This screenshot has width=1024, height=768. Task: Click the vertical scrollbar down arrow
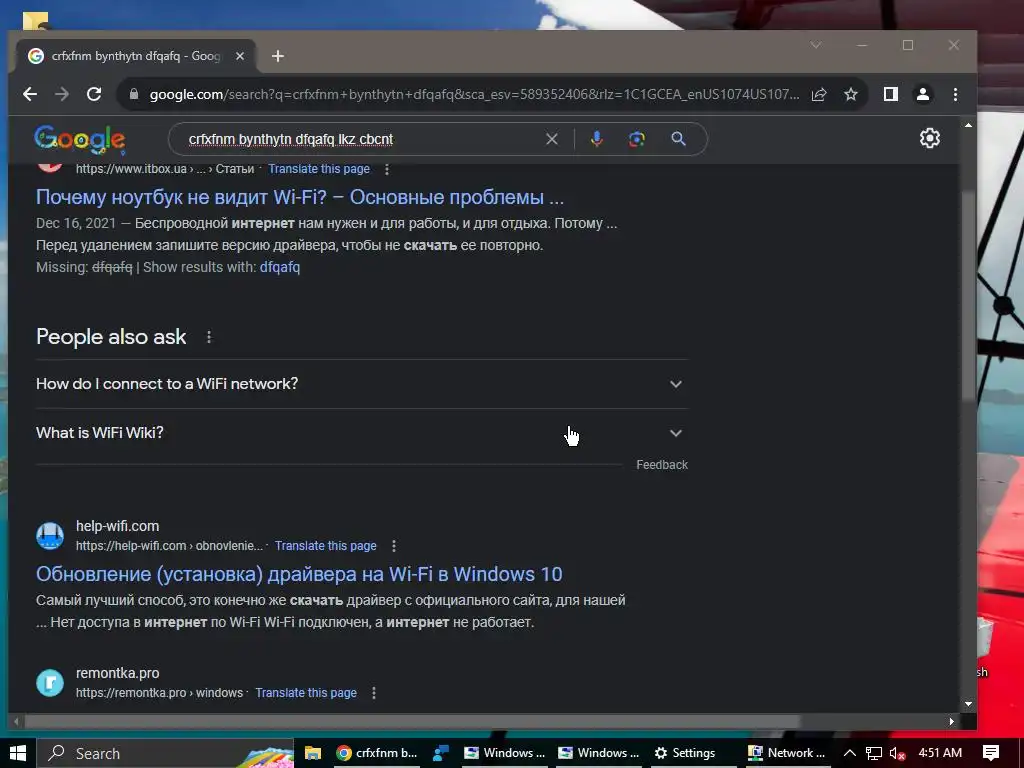(968, 704)
